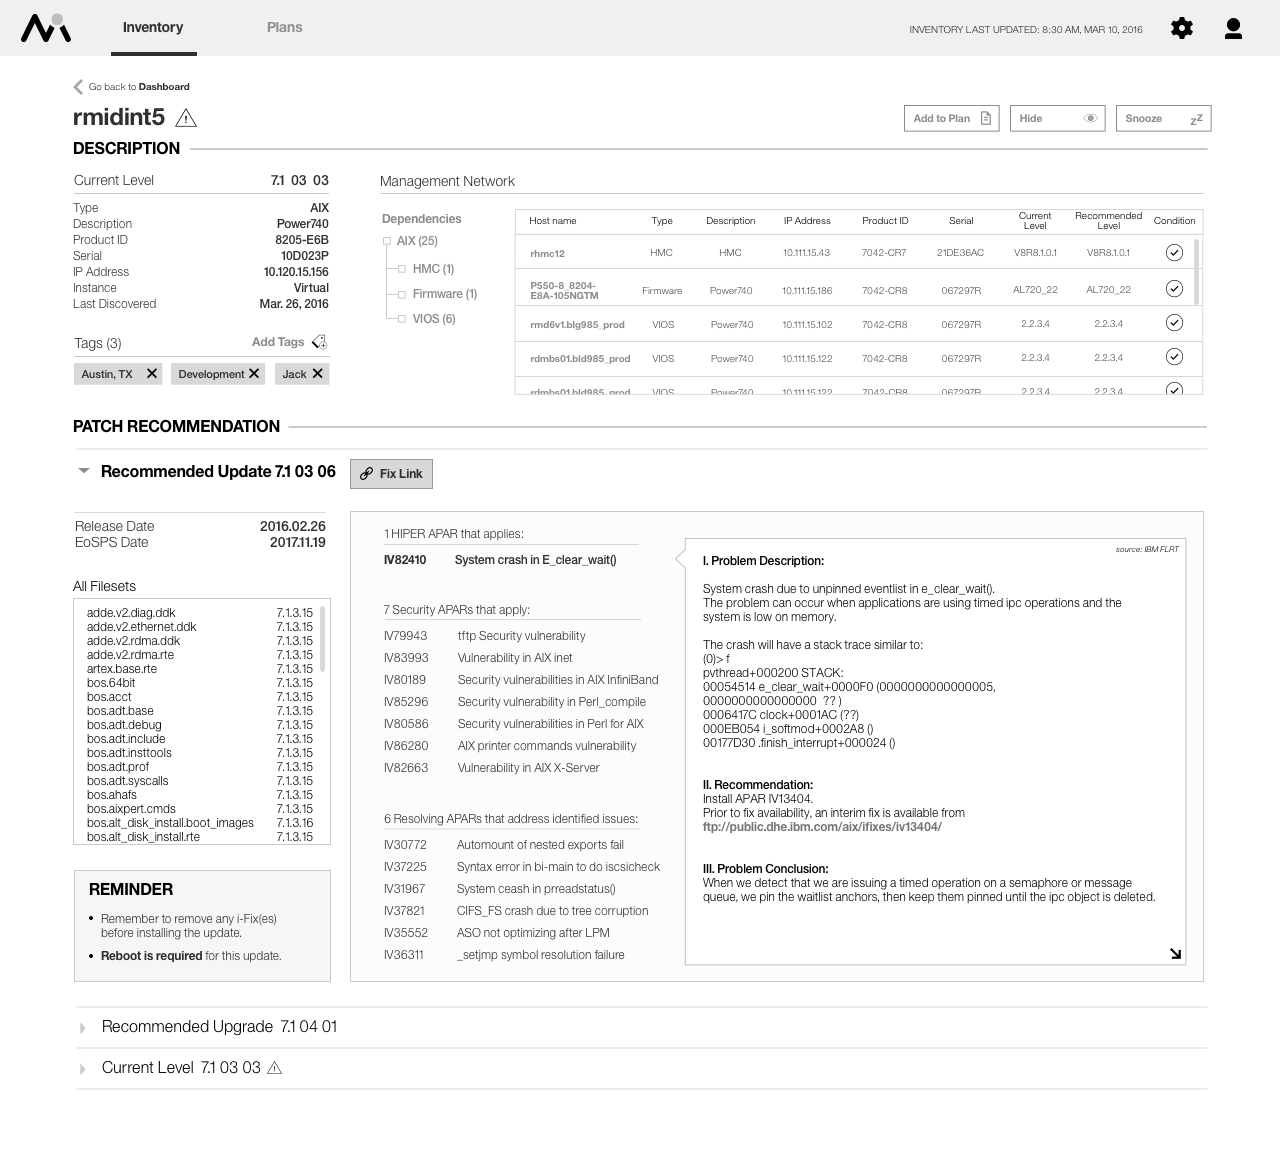1280x1150 pixels.
Task: Click the Add to Plan button
Action: click(x=952, y=118)
